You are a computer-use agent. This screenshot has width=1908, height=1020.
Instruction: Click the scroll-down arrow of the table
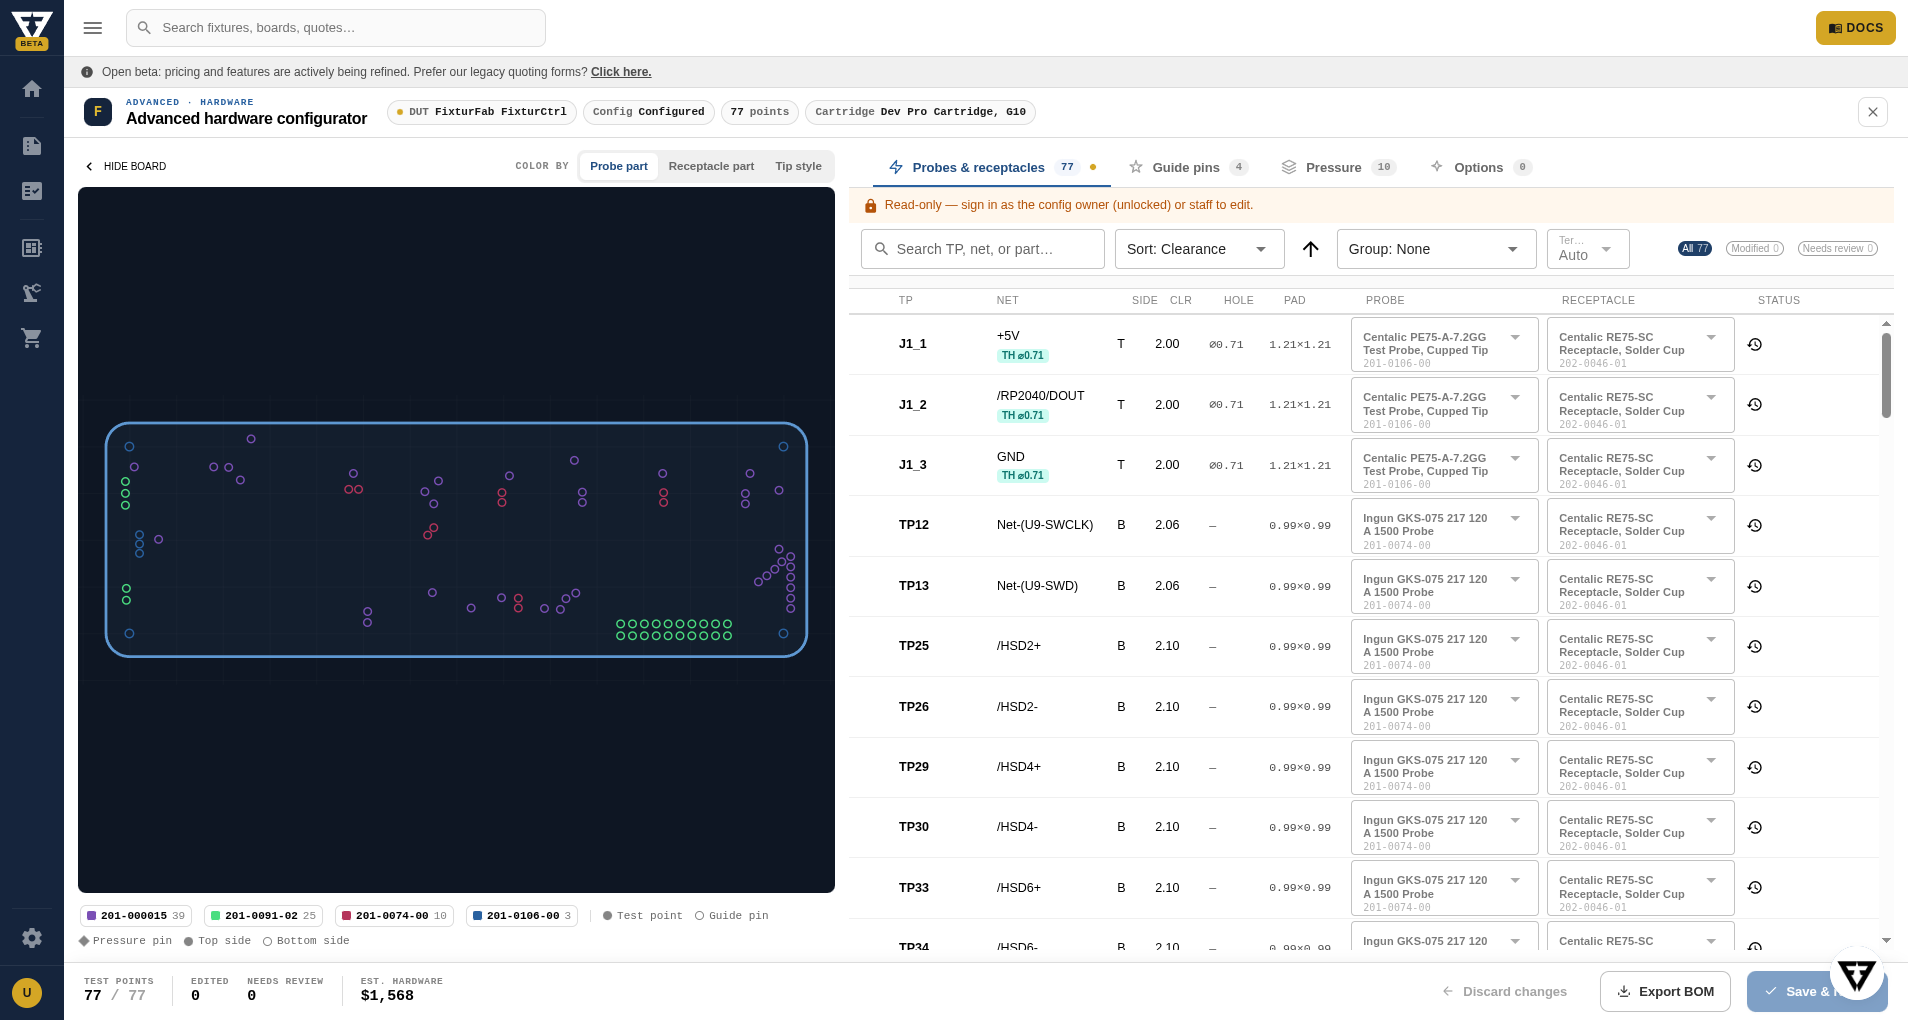(x=1886, y=940)
